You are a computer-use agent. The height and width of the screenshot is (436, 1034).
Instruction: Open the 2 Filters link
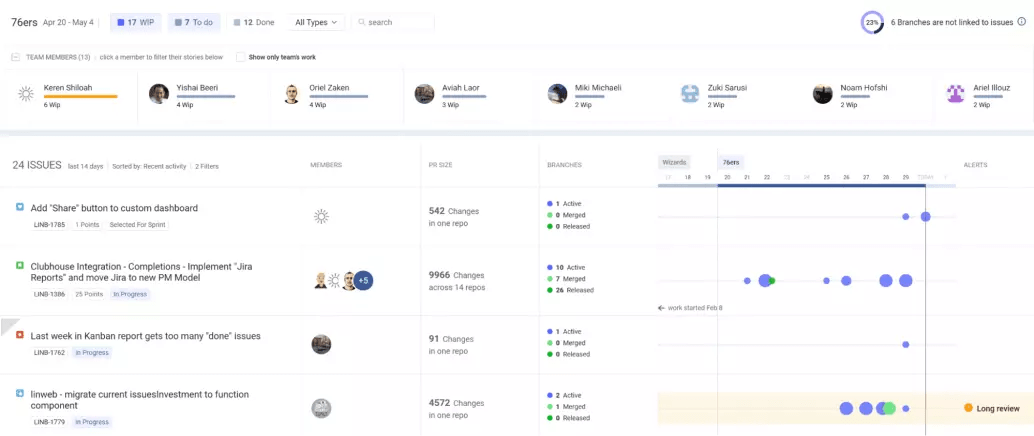[206, 166]
